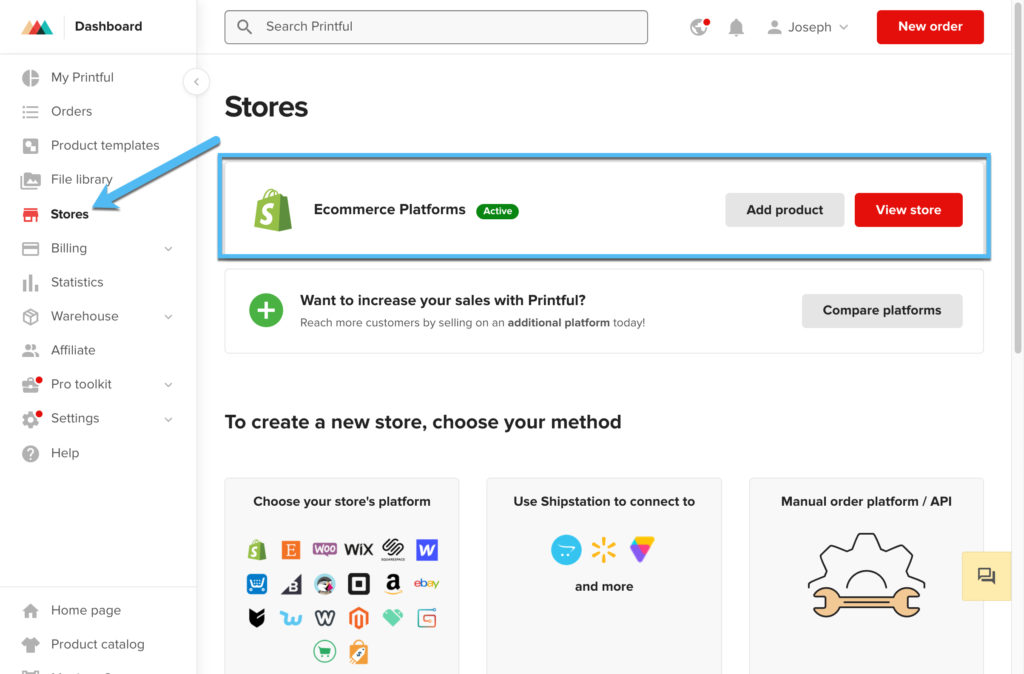Click the Walmart spark icon under Shipstation
Viewport: 1024px width, 674px height.
(604, 550)
